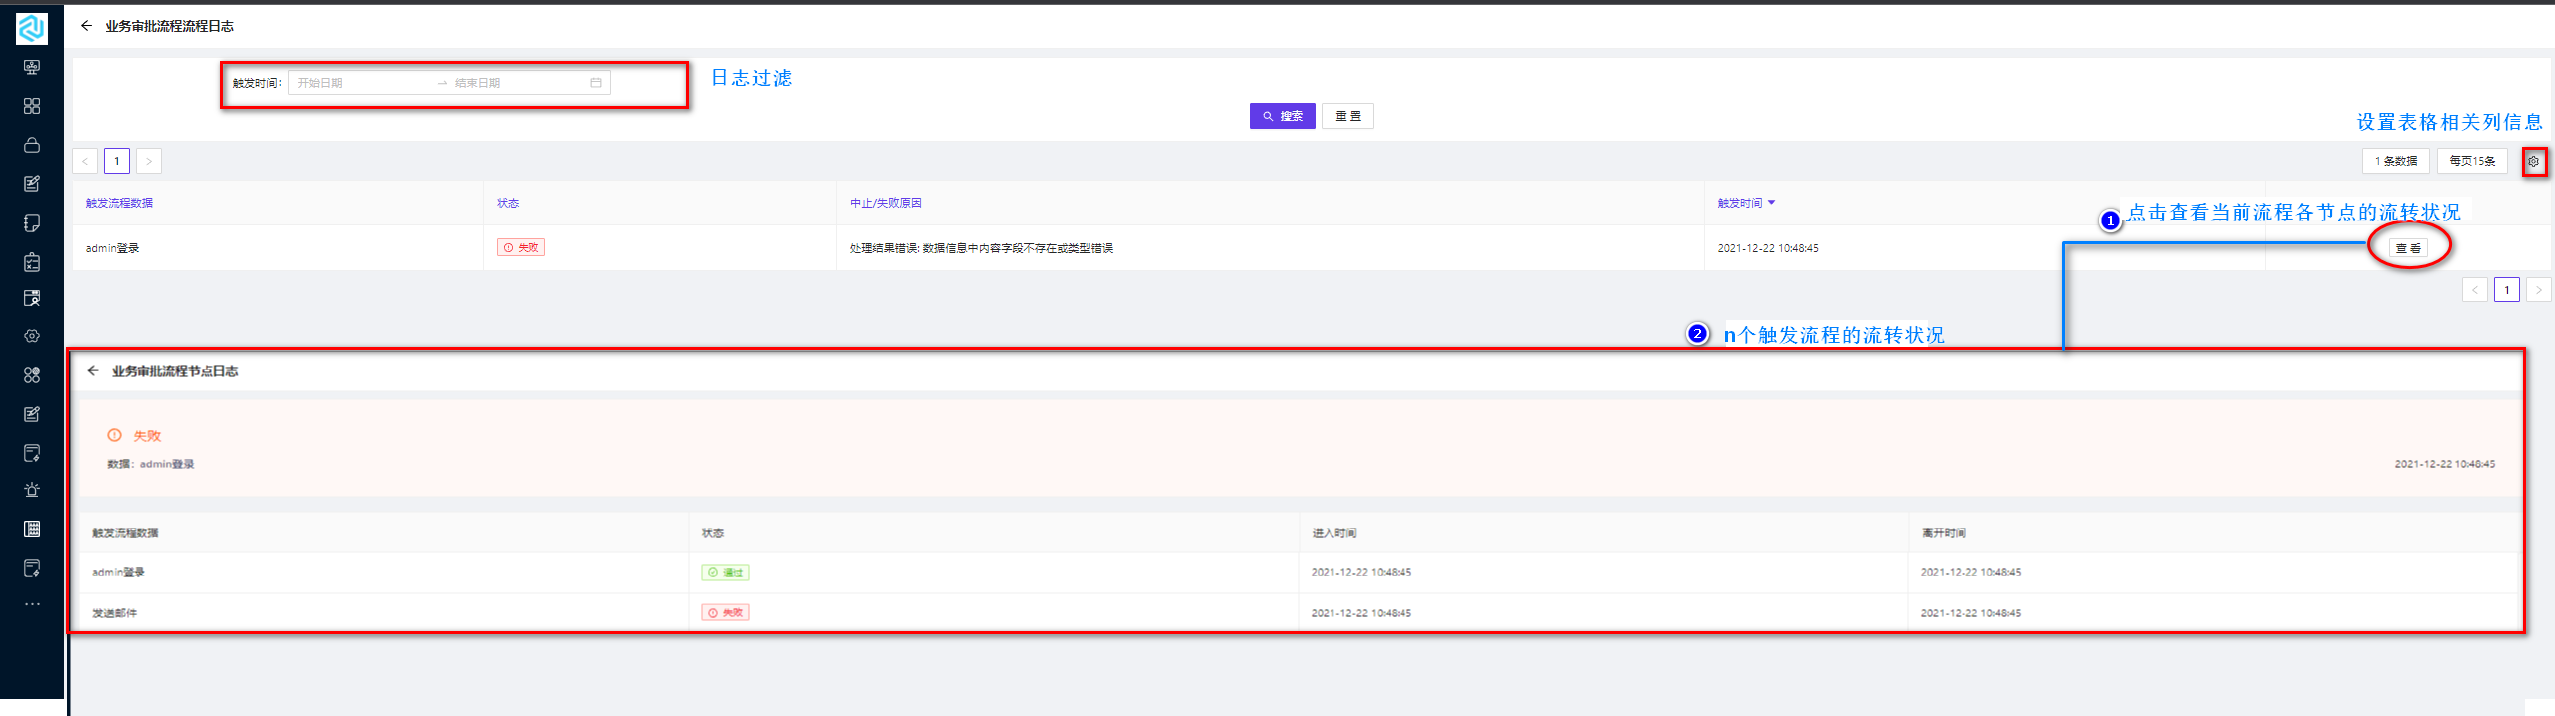Click the failure reason text 处理结果错误
The image size is (2555, 716).
[x=981, y=248]
